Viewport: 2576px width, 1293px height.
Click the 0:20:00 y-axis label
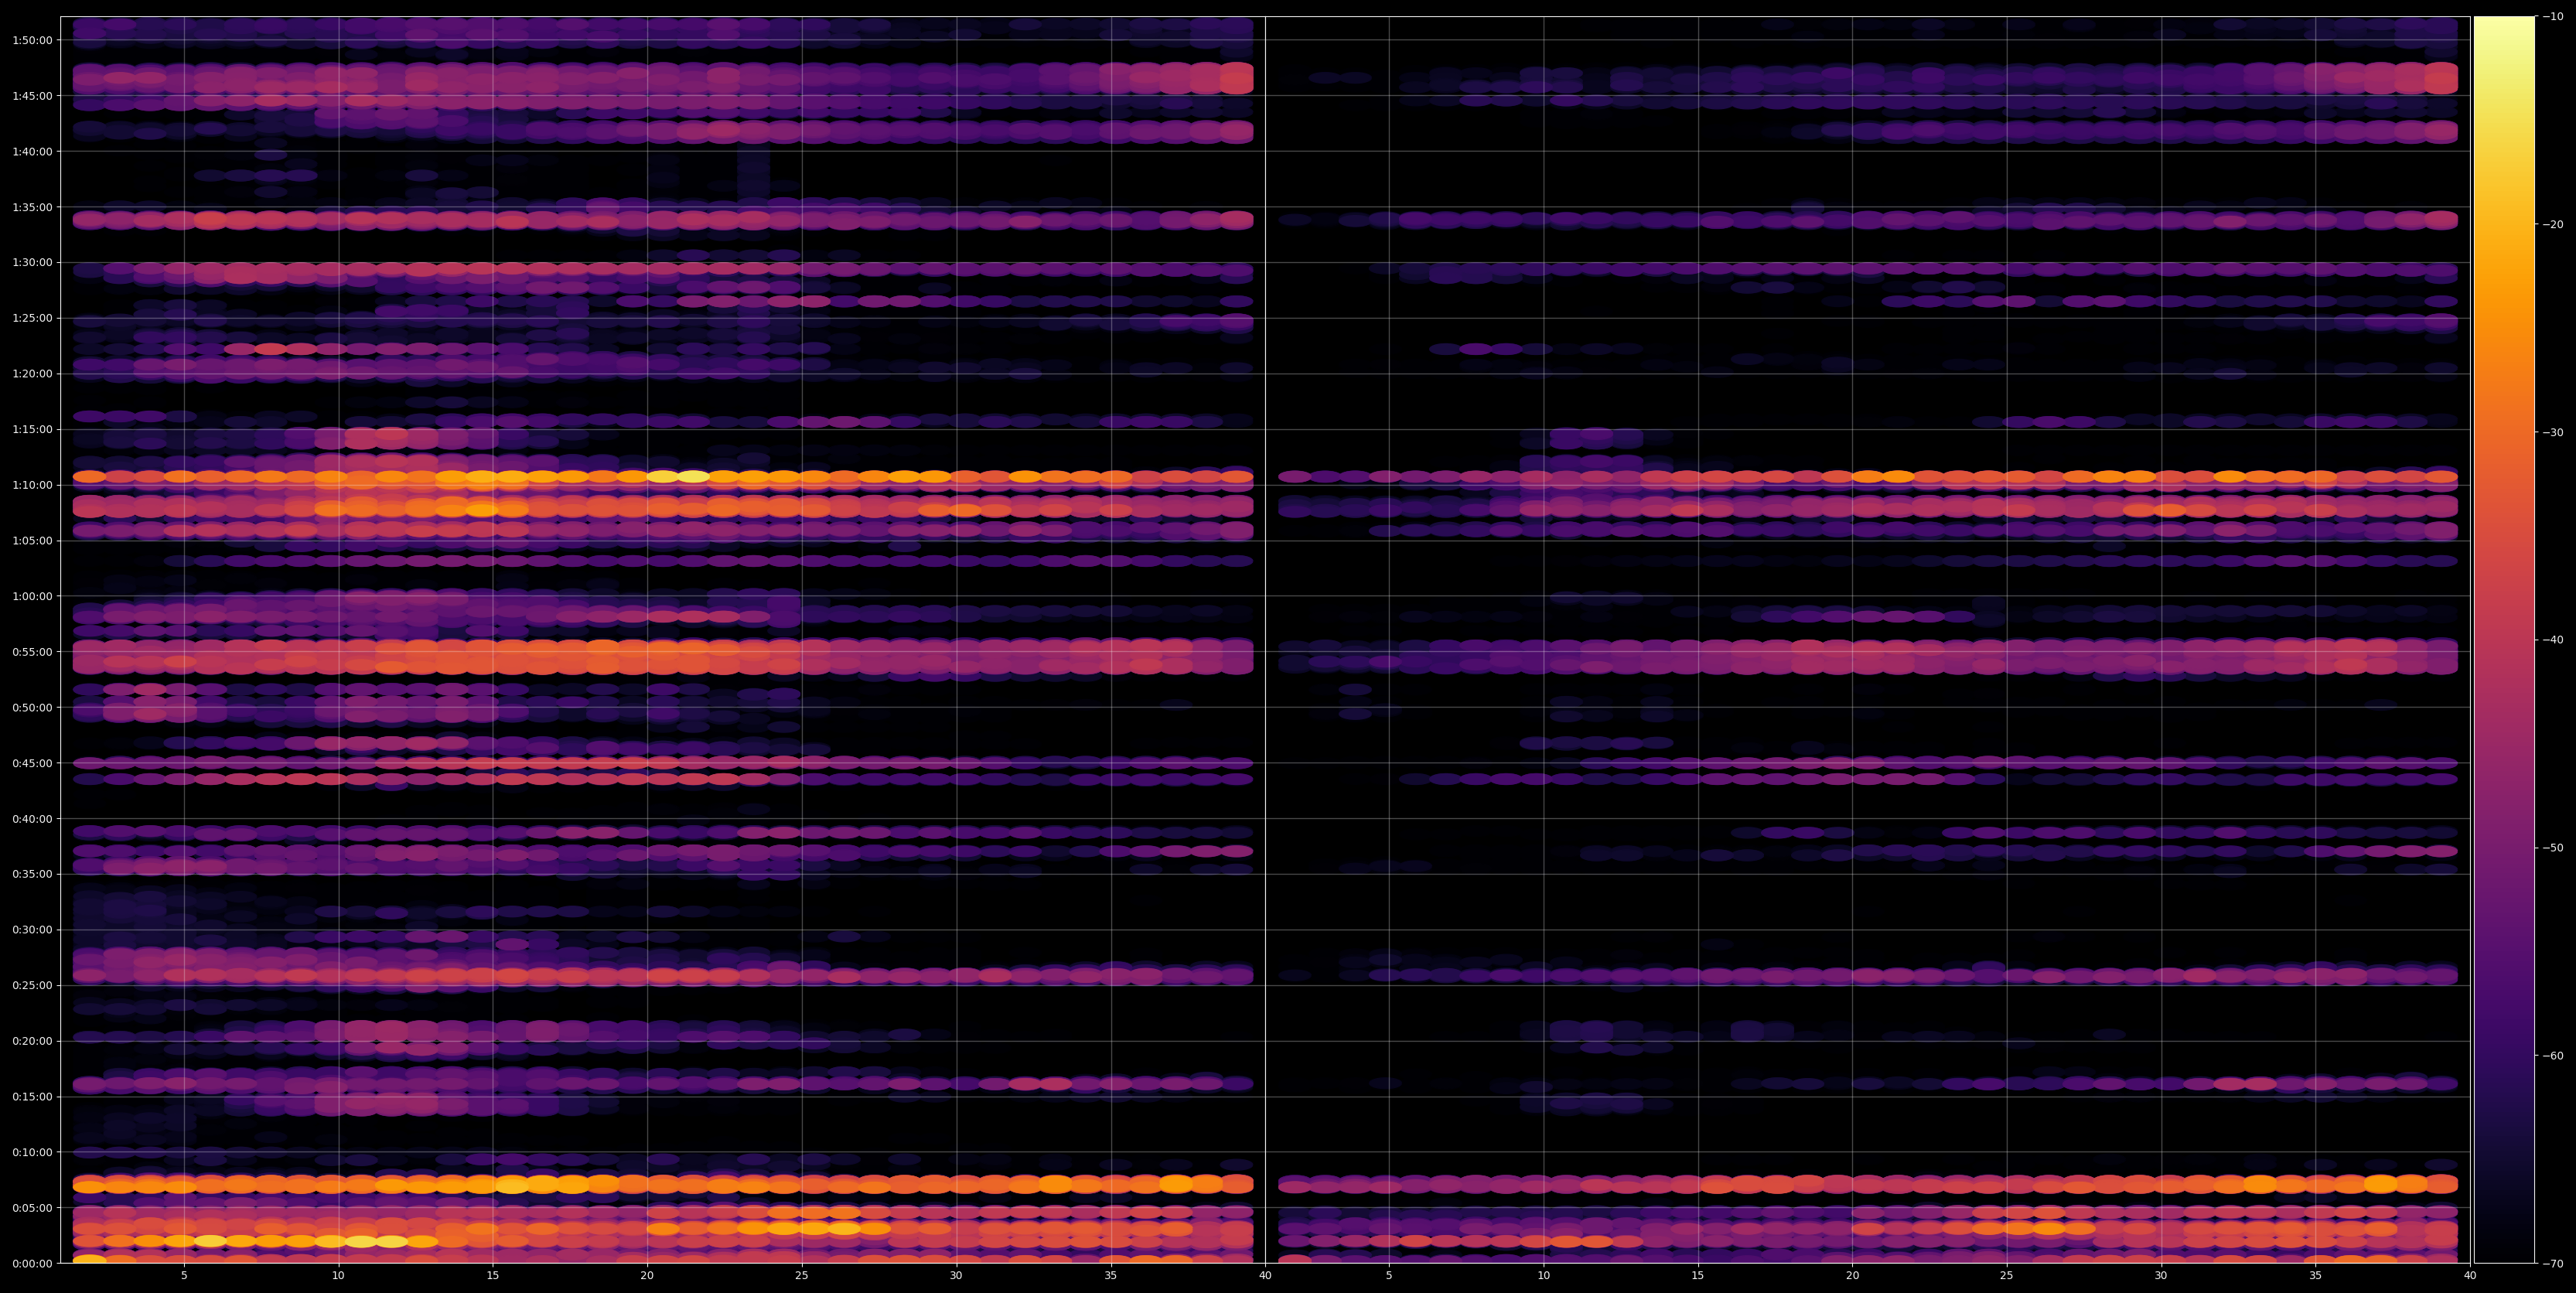(32, 1041)
